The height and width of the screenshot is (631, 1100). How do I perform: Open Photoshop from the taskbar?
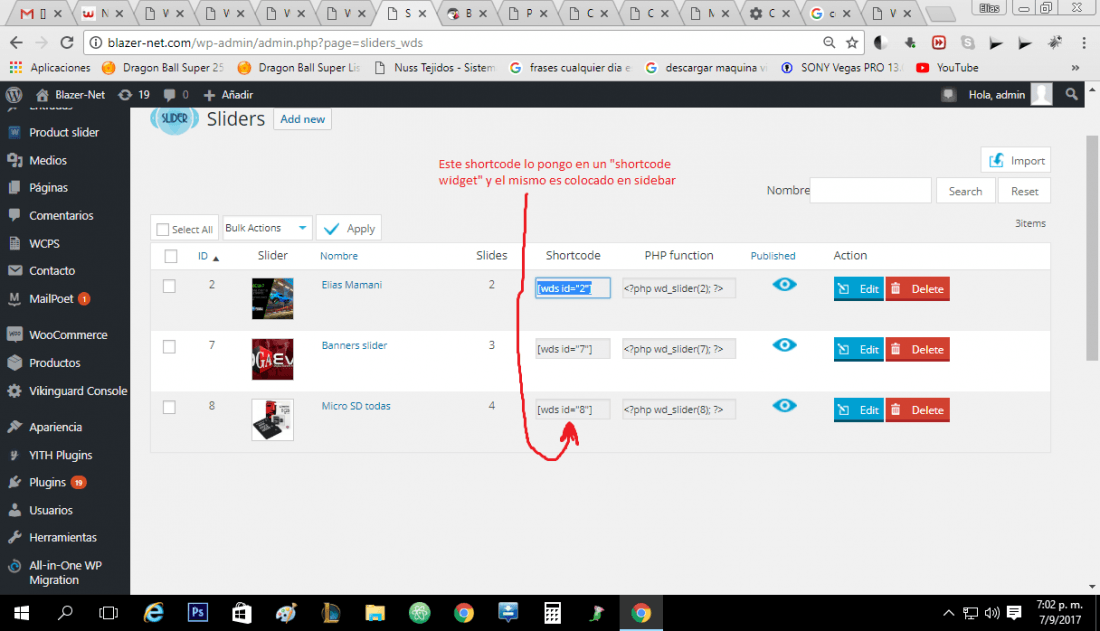[x=198, y=613]
